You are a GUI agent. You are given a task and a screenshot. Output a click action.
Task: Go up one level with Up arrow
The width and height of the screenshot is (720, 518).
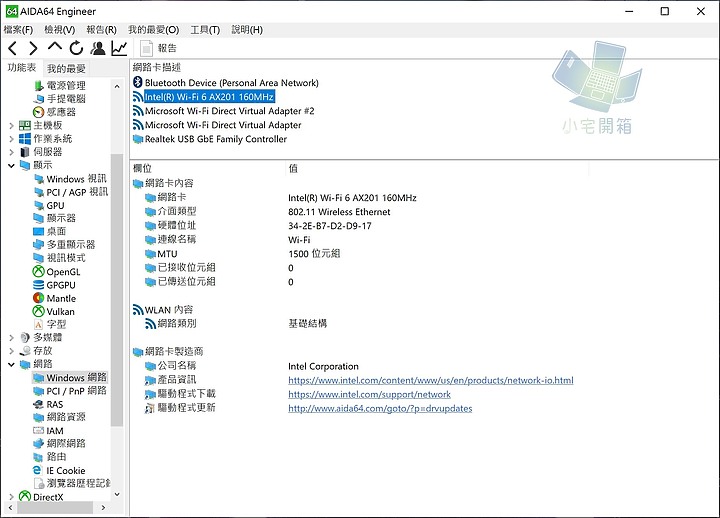pos(55,47)
